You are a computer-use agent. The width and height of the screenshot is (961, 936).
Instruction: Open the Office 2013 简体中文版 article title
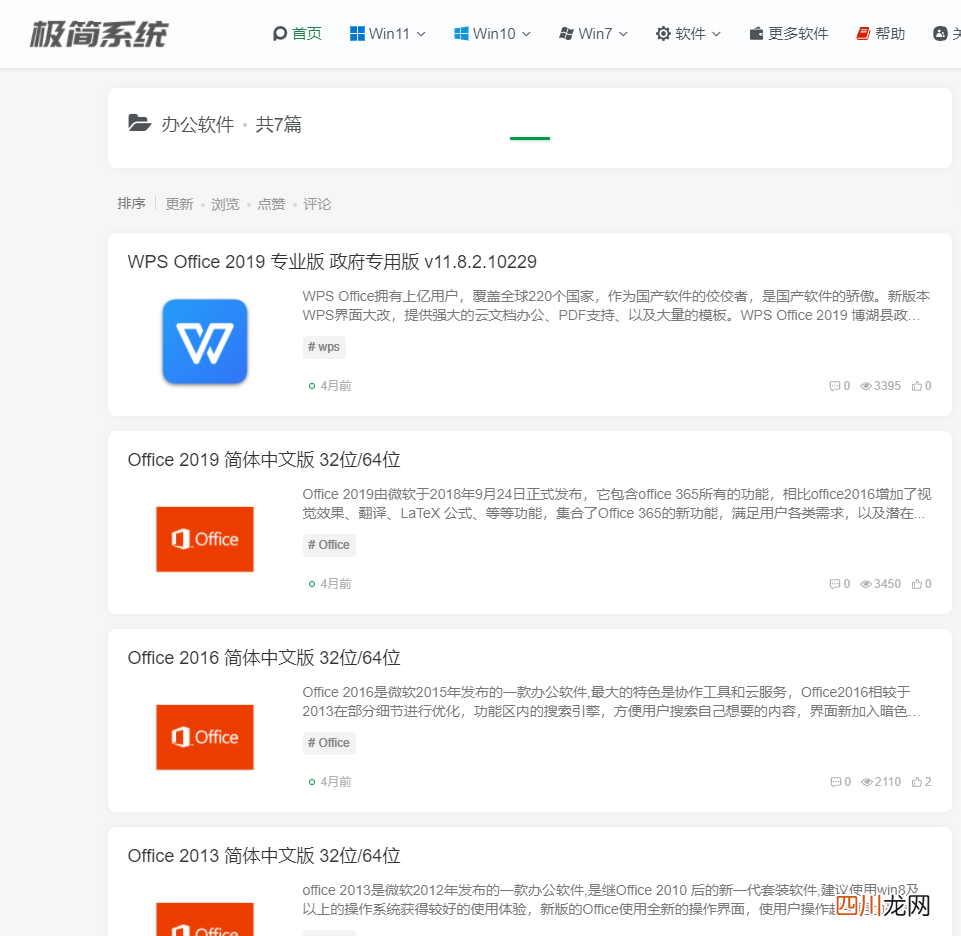point(264,856)
